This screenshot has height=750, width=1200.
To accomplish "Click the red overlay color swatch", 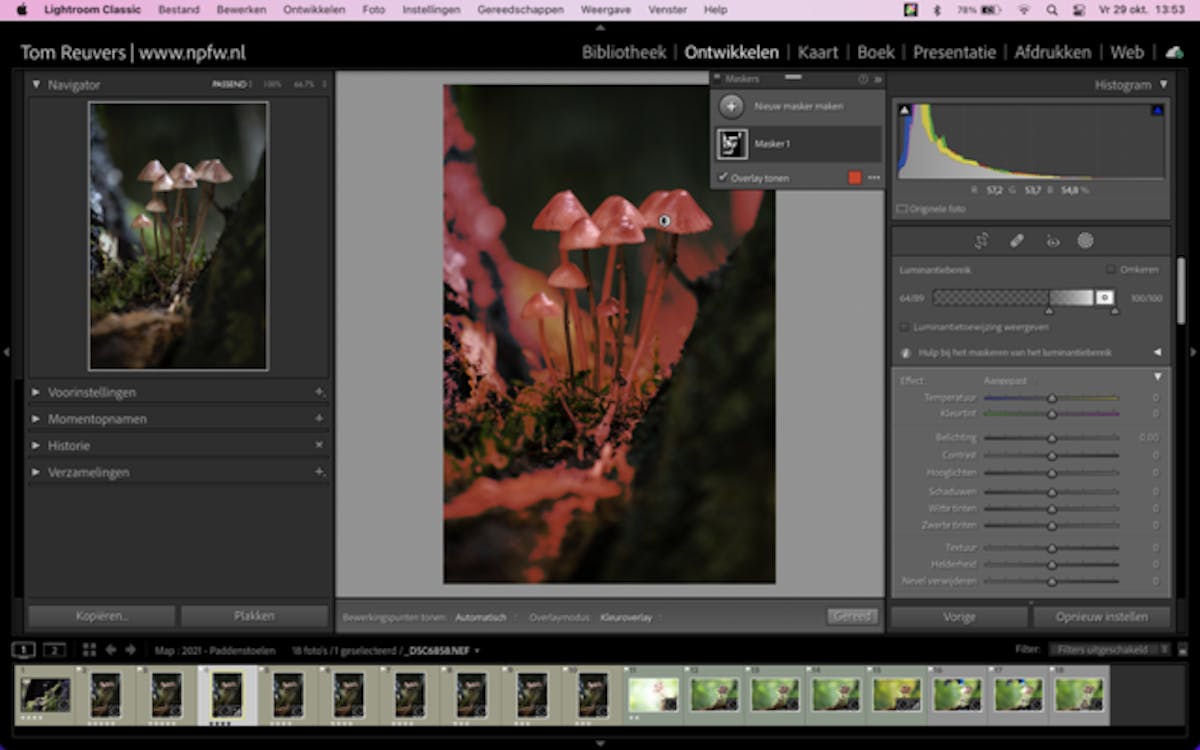I will pos(854,178).
